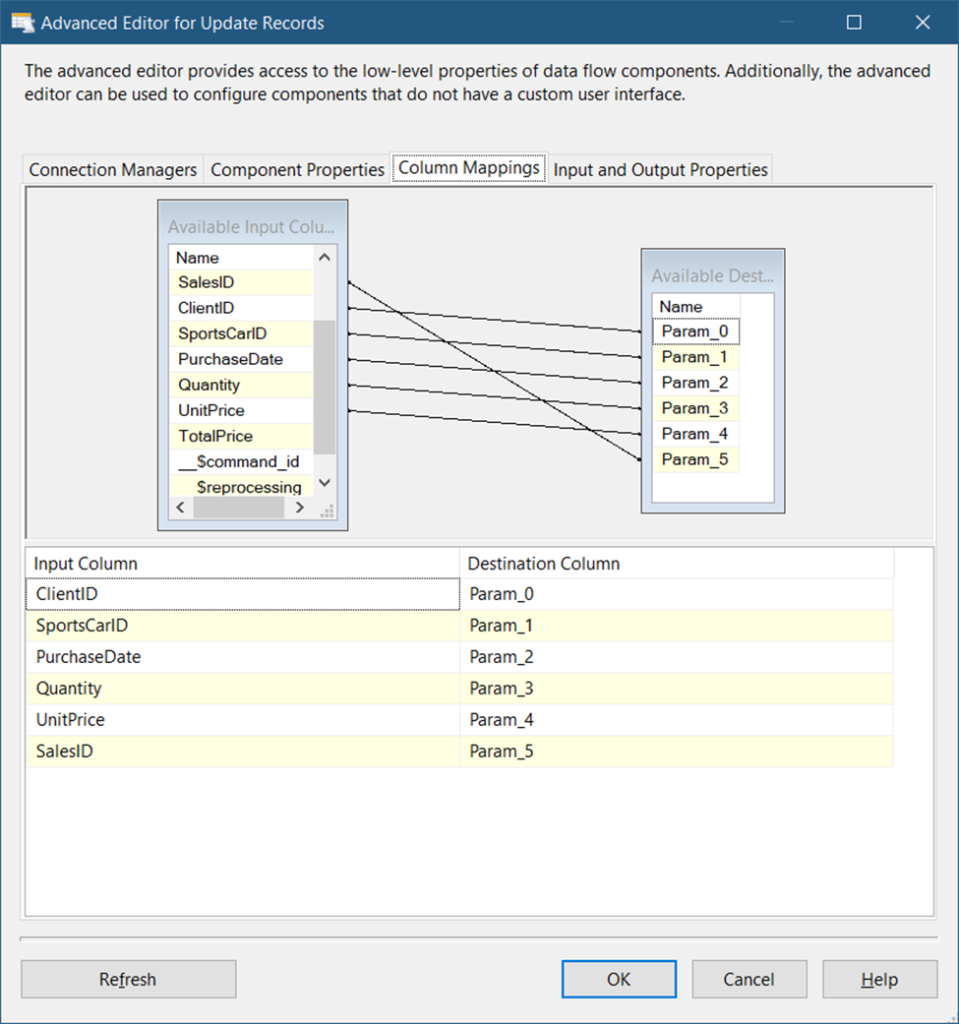
Task: Open the Param_5 destination column cell
Action: pyautogui.click(x=676, y=751)
